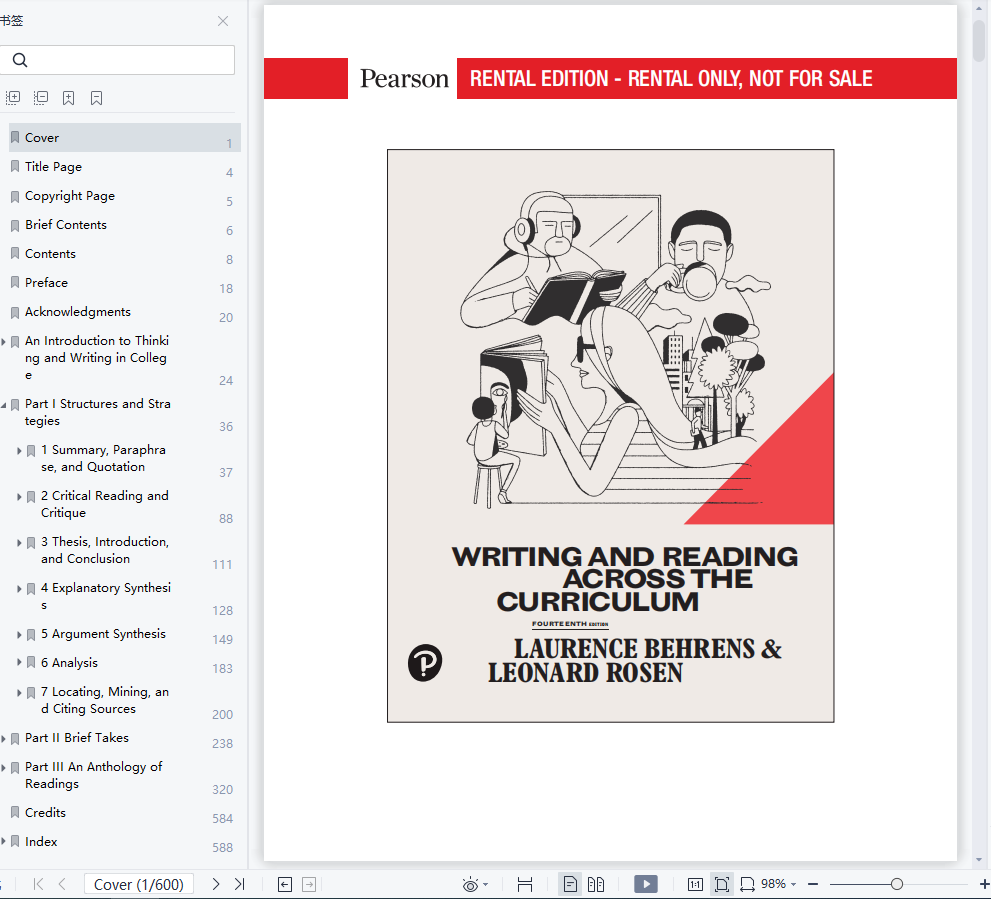This screenshot has width=991, height=899.
Task: Open the Index bookmark
Action: tap(41, 842)
